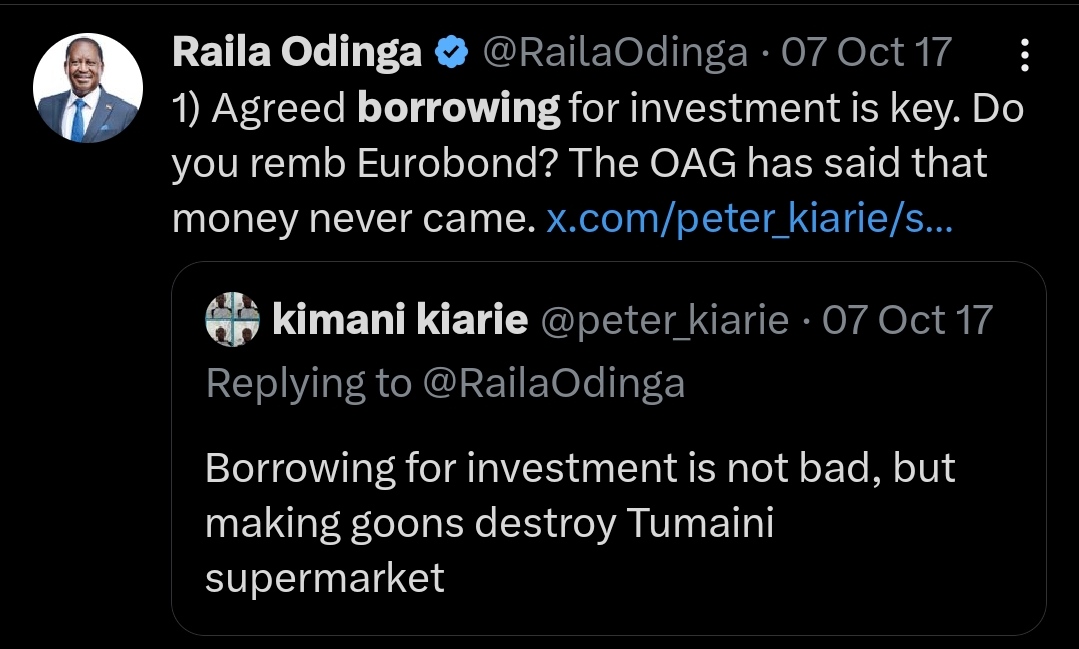The height and width of the screenshot is (649, 1079).
Task: Open the Raila Odinga display name
Action: 297,53
